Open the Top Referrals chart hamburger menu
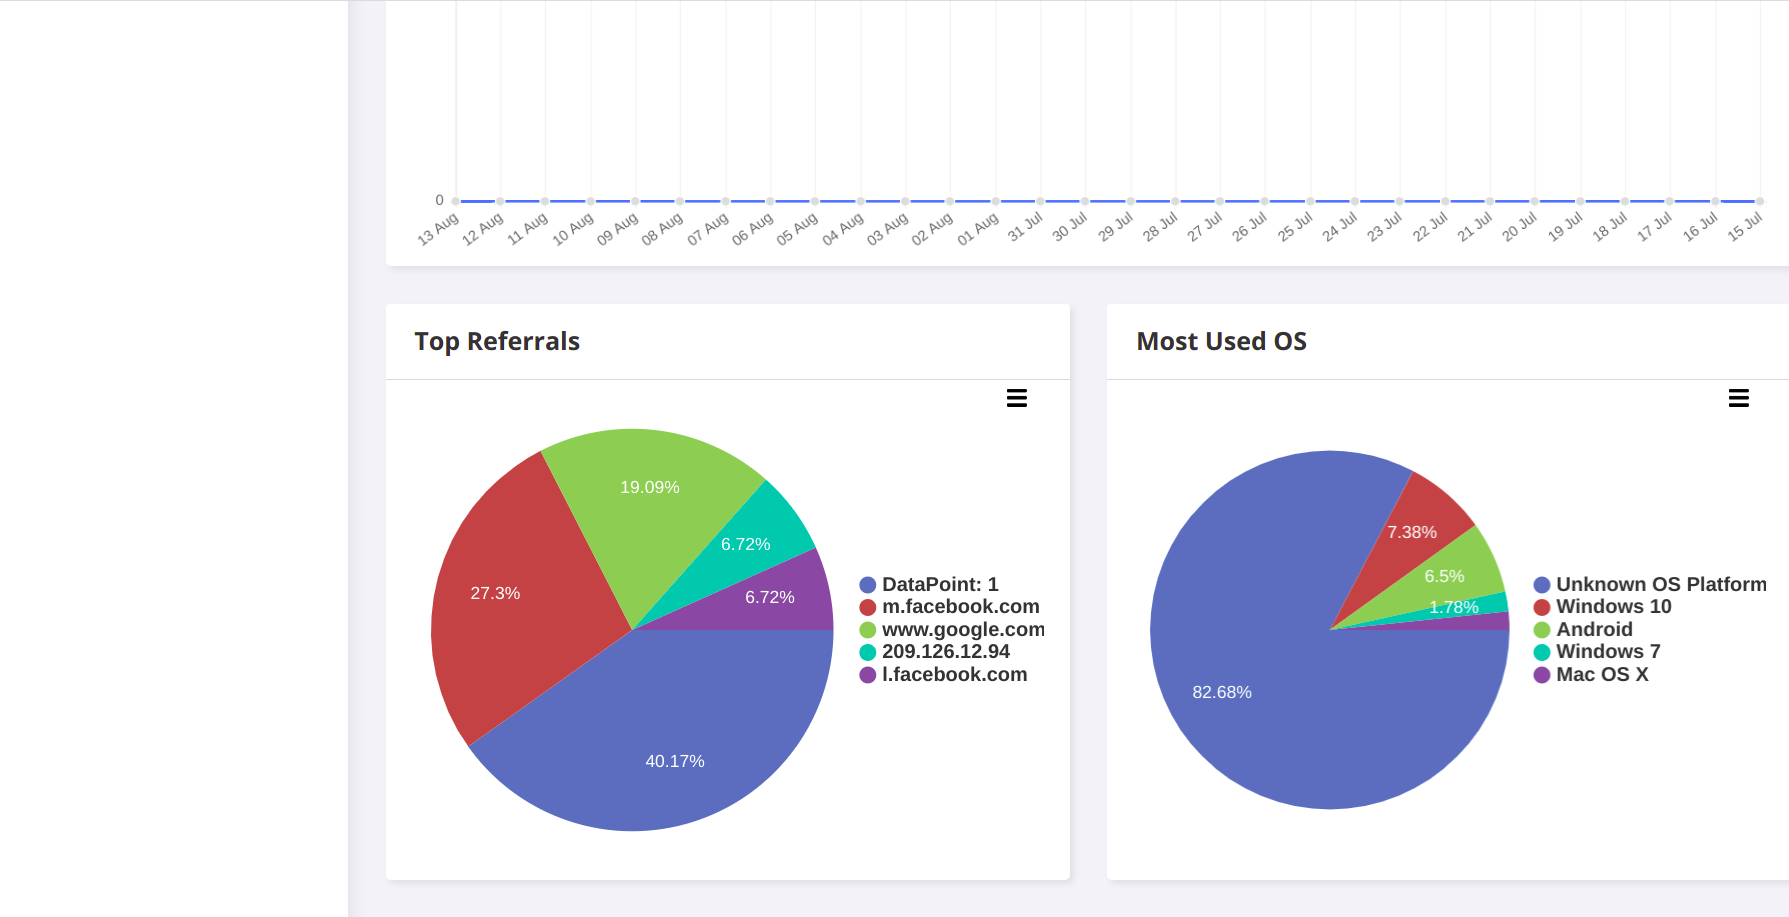The image size is (1789, 917). 1017,398
